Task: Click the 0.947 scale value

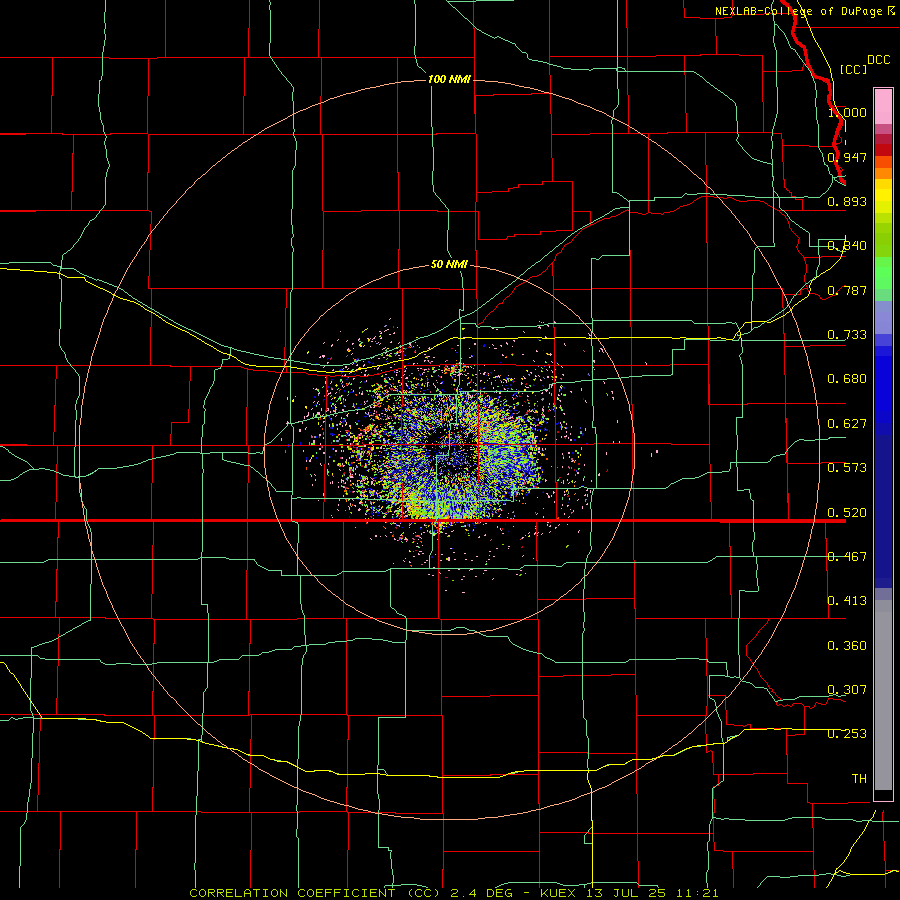Action: tap(847, 157)
